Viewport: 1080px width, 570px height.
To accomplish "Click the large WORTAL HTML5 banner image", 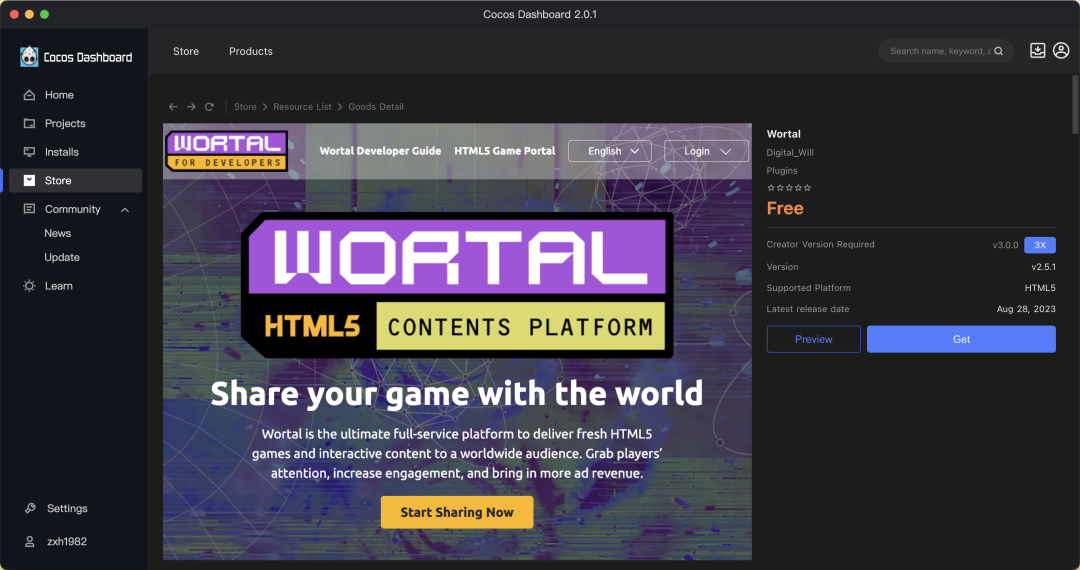I will (x=457, y=285).
